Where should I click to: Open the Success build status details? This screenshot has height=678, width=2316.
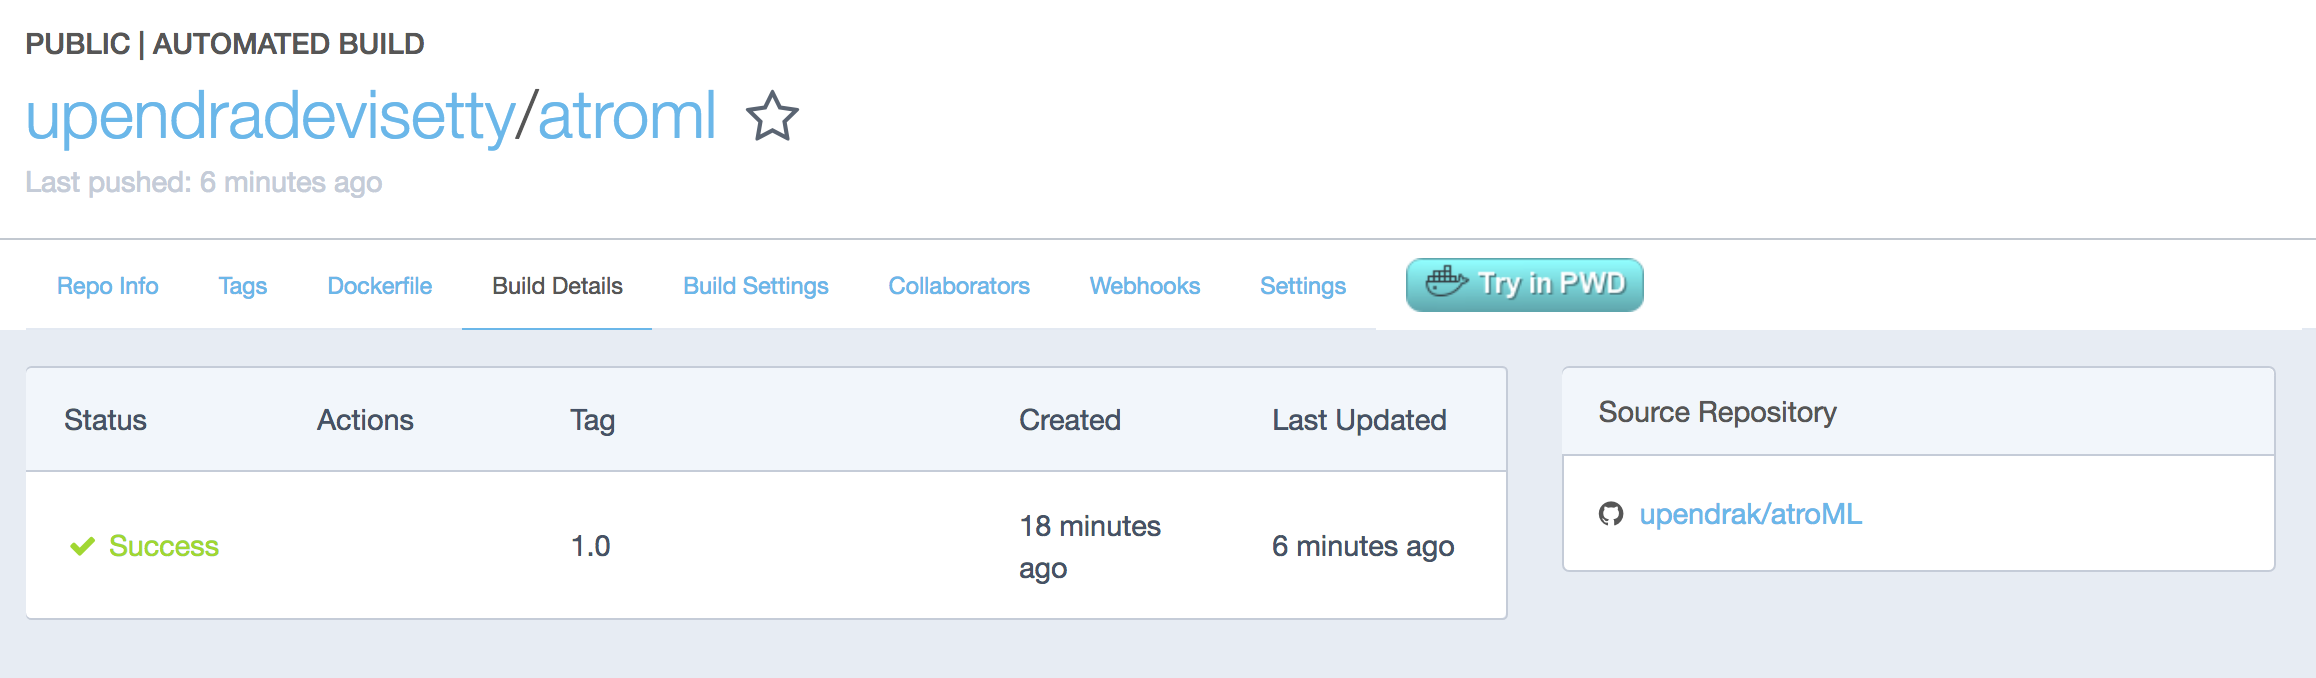coord(164,546)
